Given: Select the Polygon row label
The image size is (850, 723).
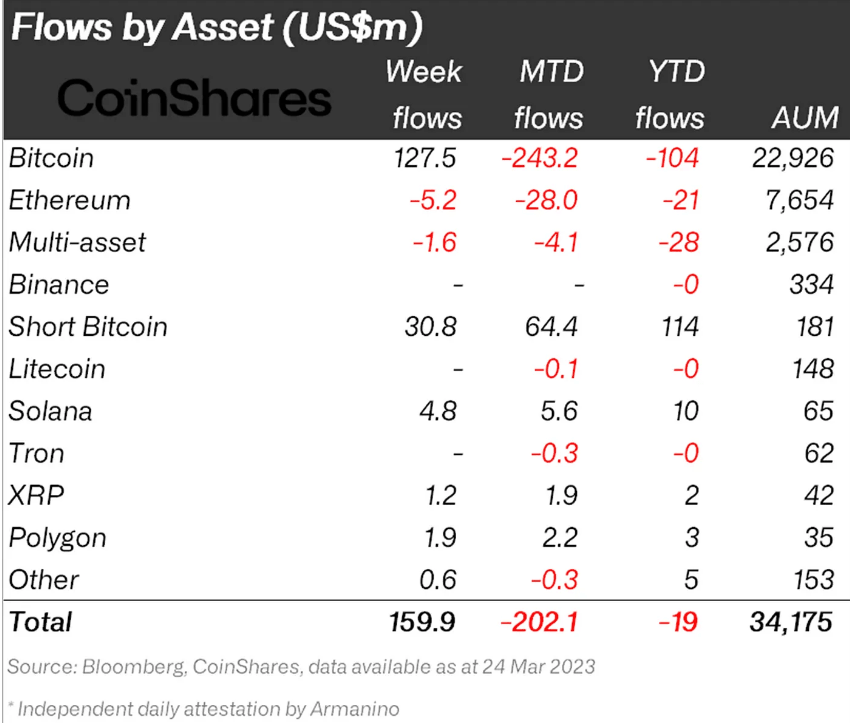Looking at the screenshot, I should [57, 537].
